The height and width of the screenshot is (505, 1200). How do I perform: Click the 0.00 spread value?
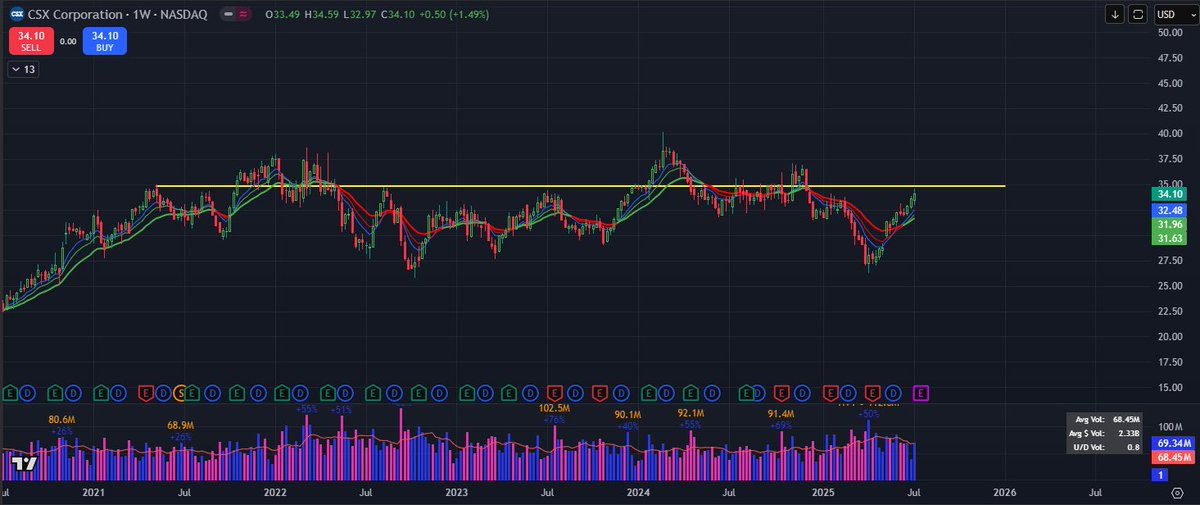point(68,42)
